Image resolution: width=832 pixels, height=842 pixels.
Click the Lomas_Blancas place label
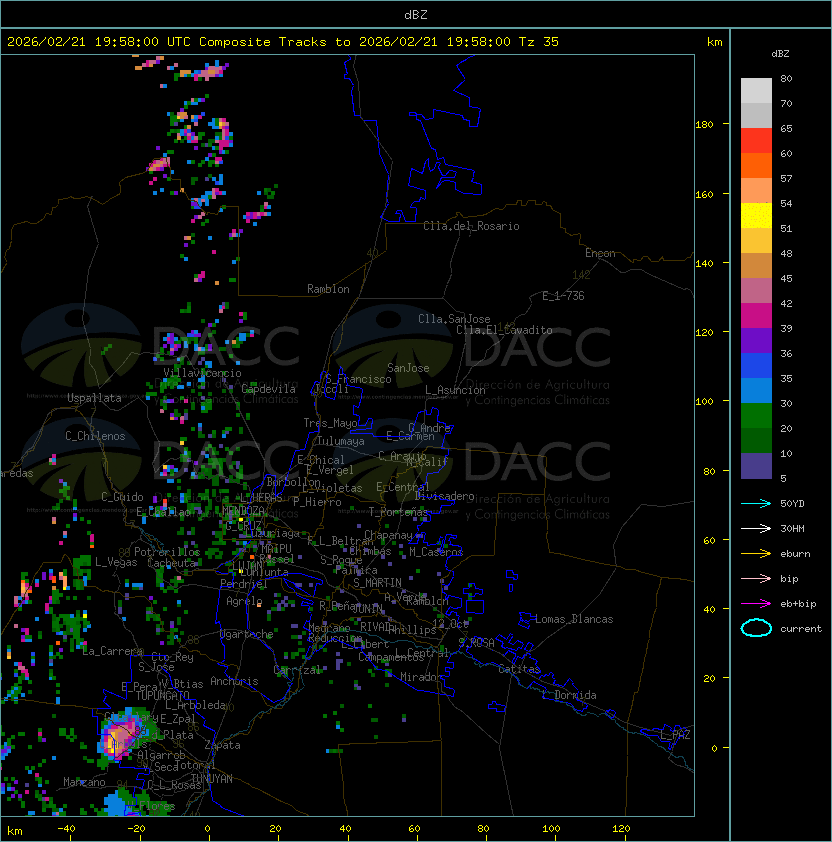coord(574,619)
